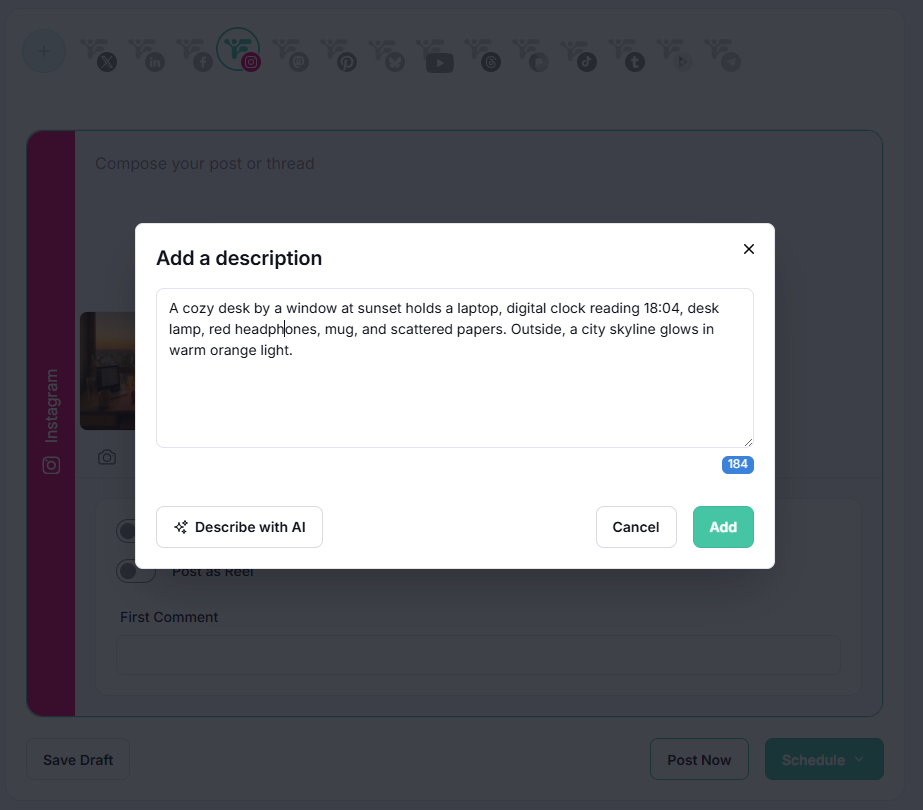Click the Add button
This screenshot has height=810, width=923.
click(x=723, y=527)
